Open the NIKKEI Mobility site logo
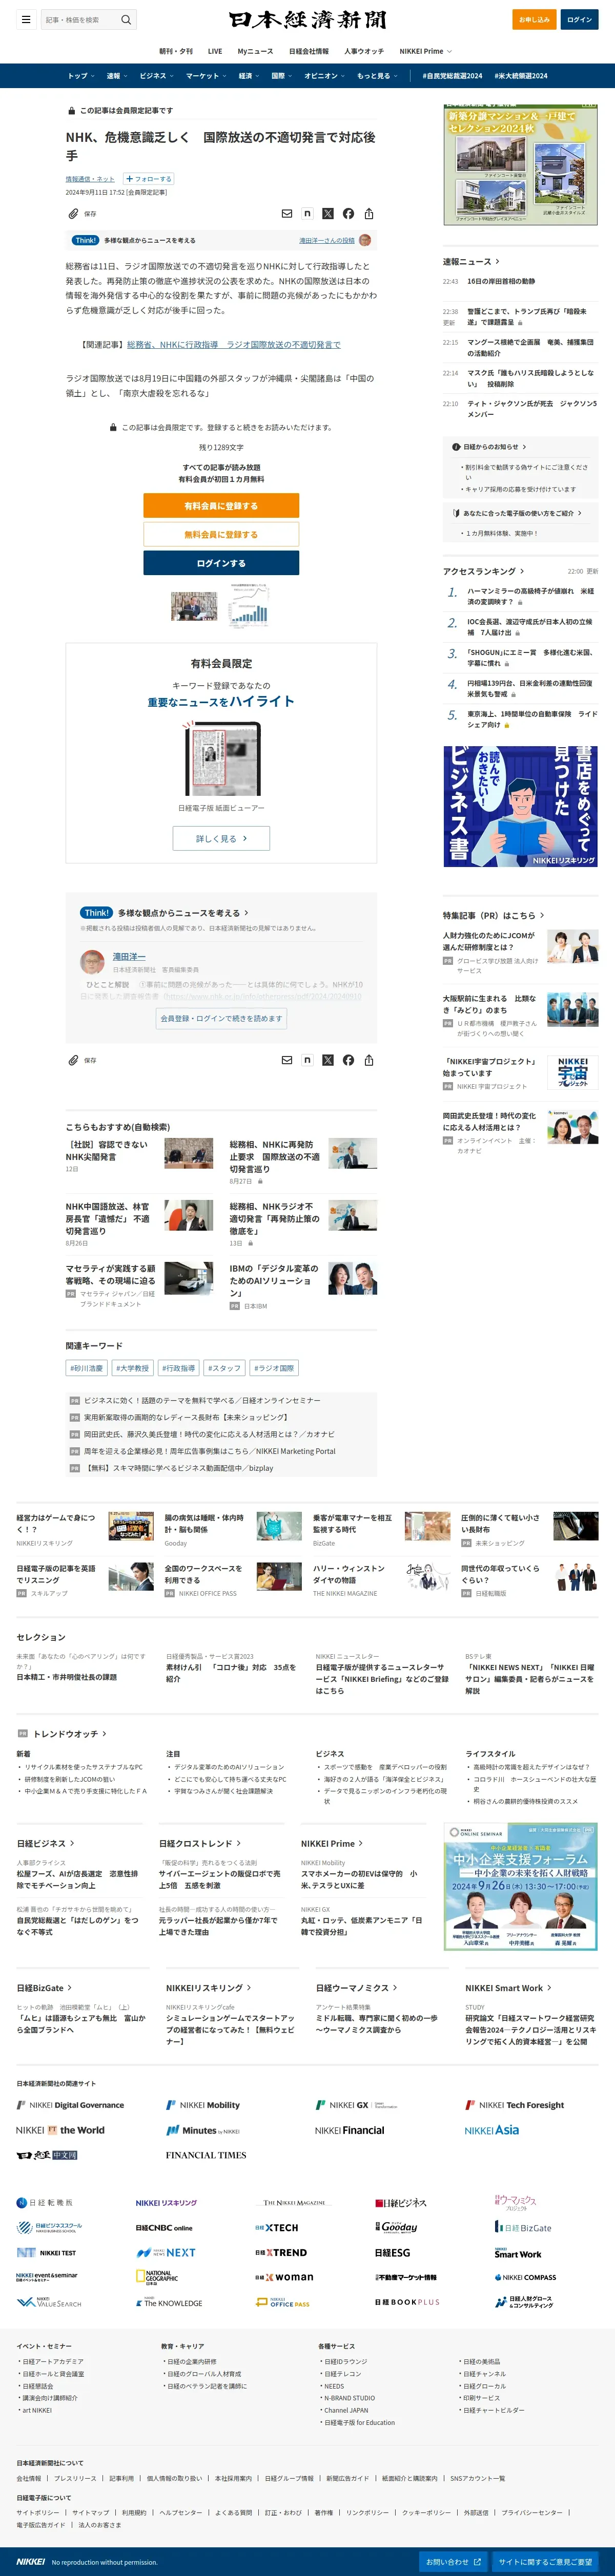Image resolution: width=615 pixels, height=2576 pixels. coord(203,2105)
